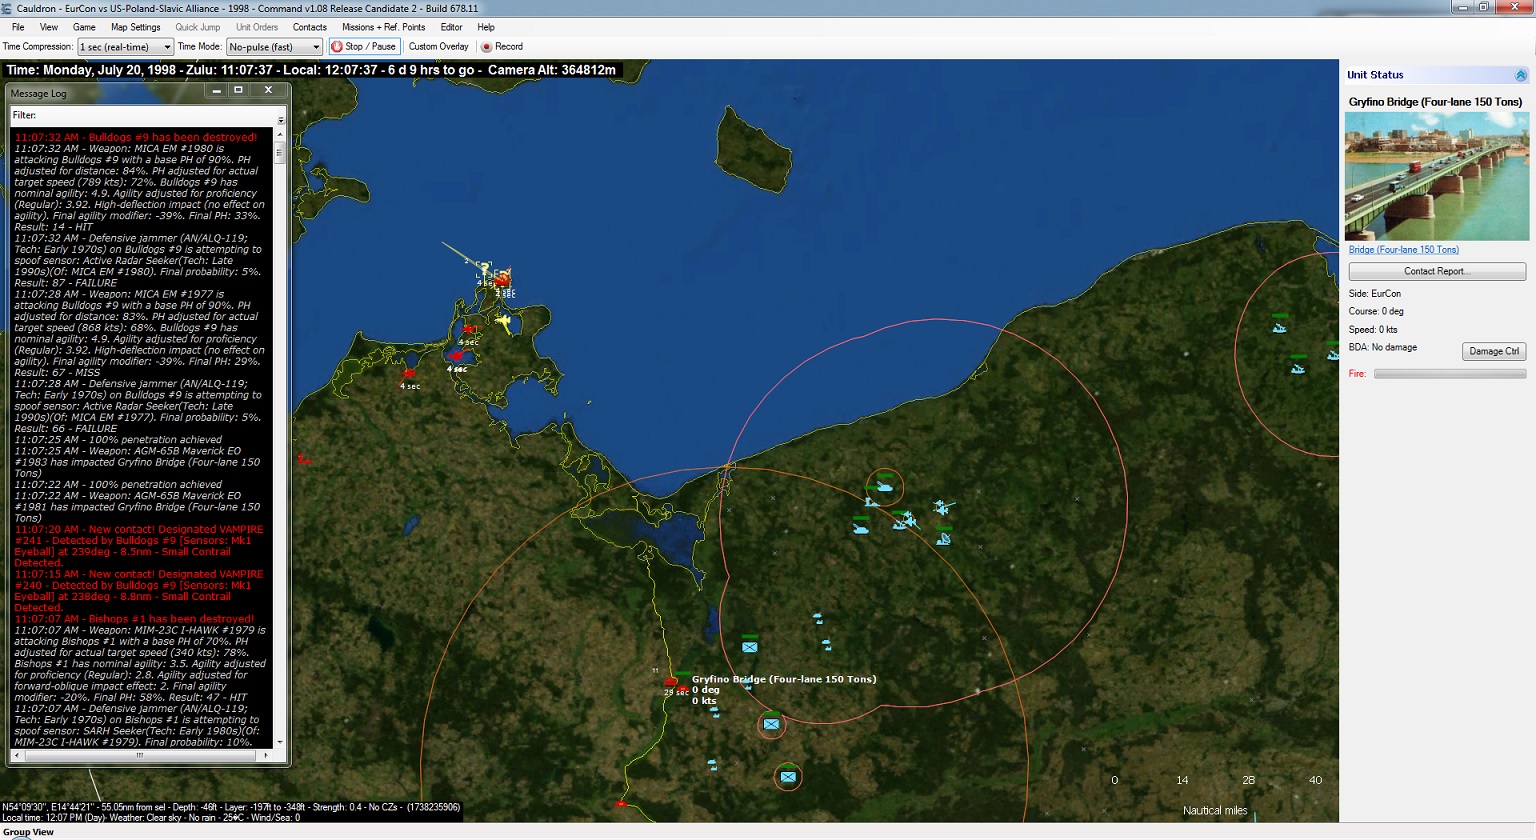Select the cyan radar dish unit
1536x840 pixels.
point(943,538)
